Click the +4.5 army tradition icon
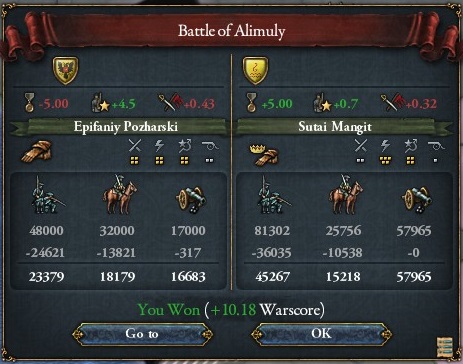Viewport: 463px width, 364px height. click(x=101, y=103)
